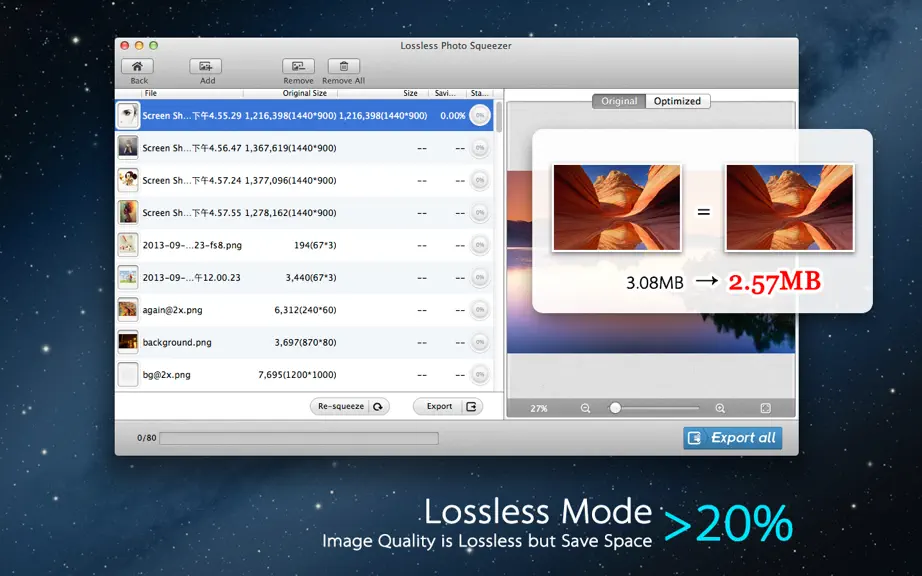The image size is (922, 576).
Task: Clear list with Remove All trash icon
Action: [x=343, y=66]
